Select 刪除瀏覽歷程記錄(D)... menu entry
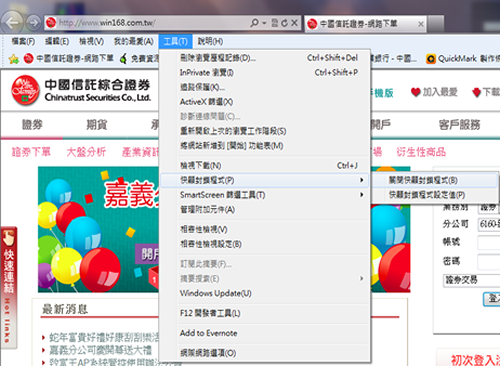This screenshot has height=366, width=500. pyautogui.click(x=265, y=58)
